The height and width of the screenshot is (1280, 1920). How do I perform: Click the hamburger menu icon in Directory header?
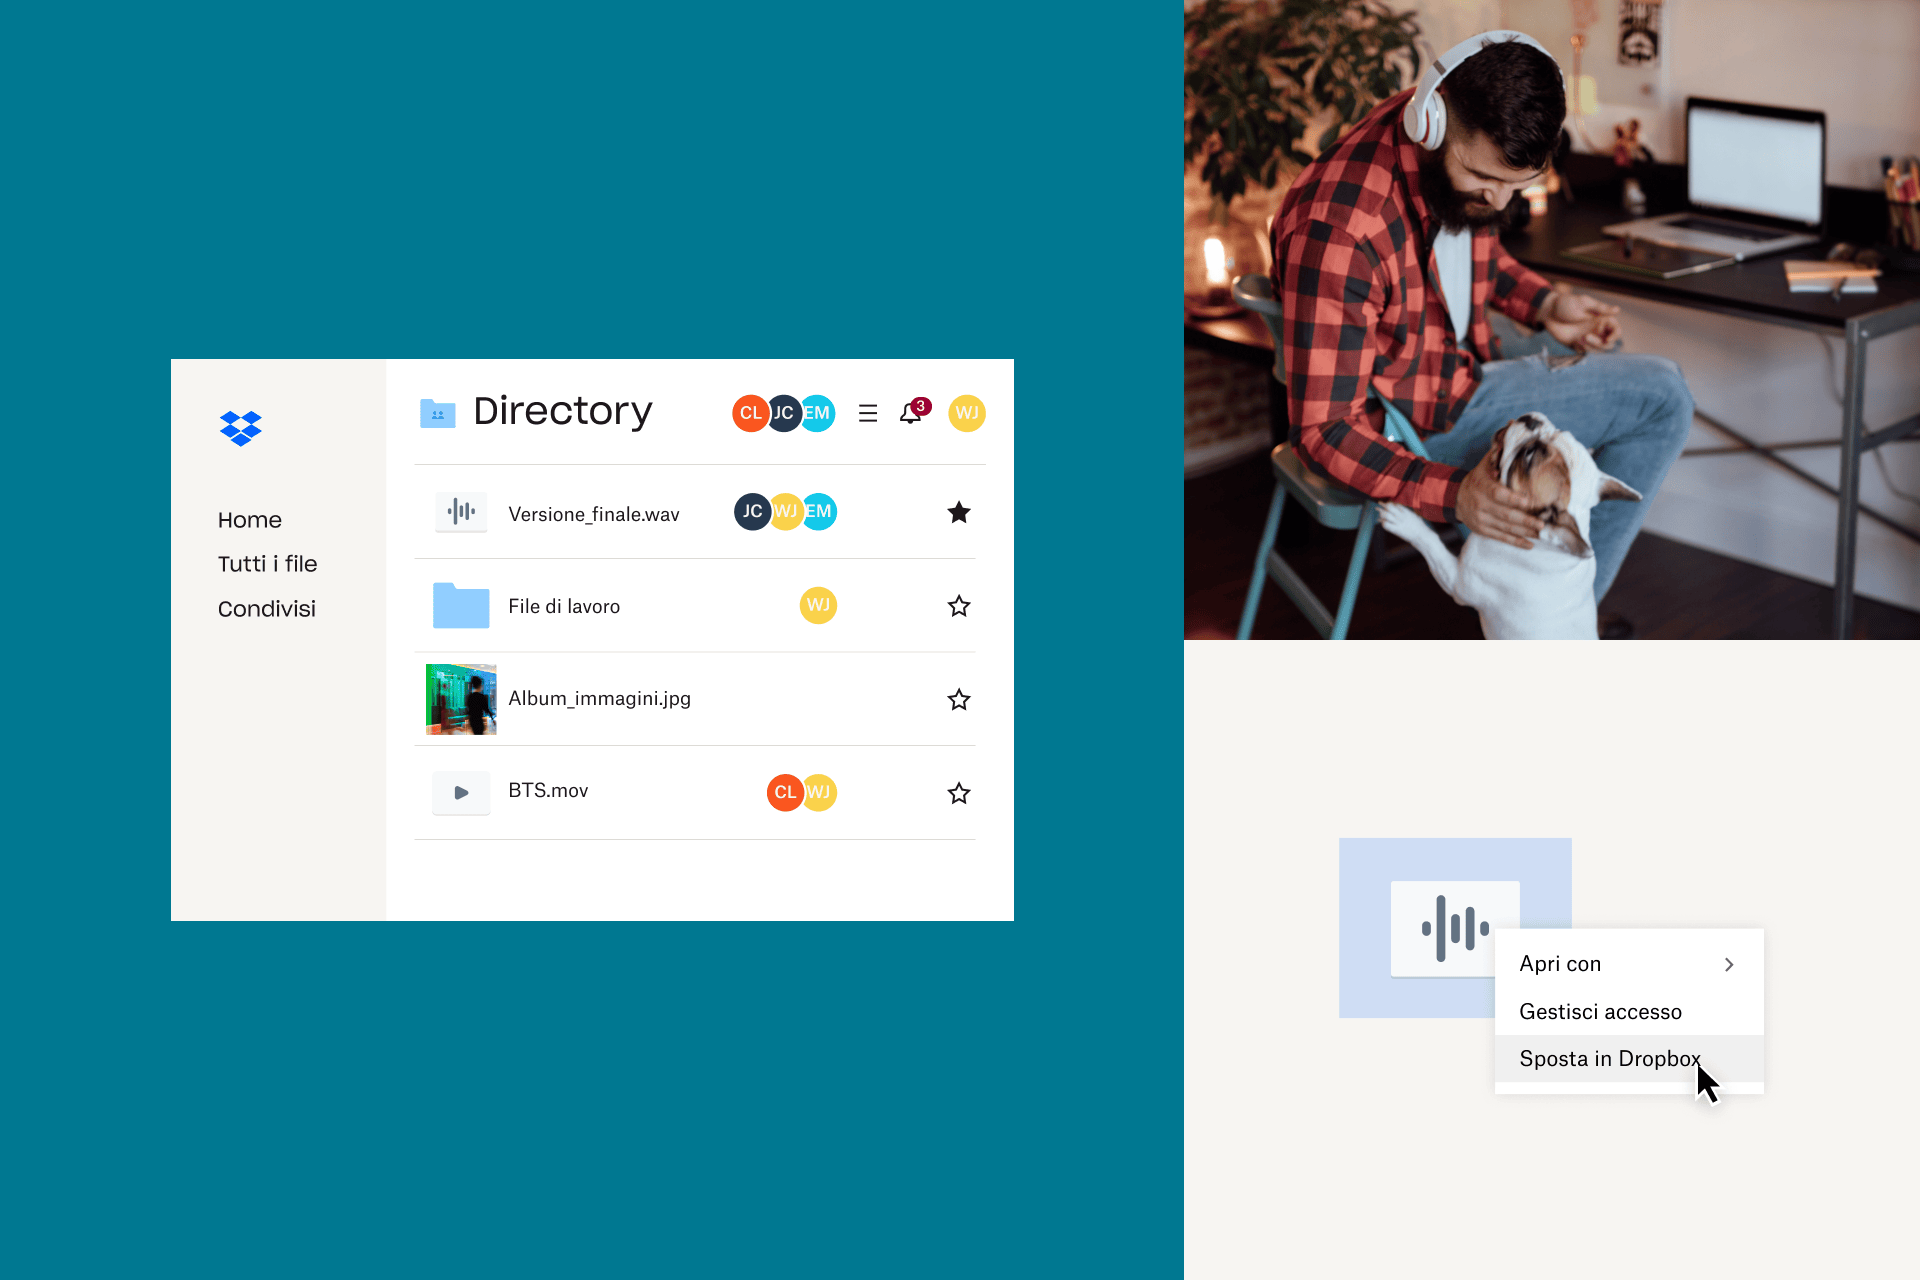[x=871, y=414]
